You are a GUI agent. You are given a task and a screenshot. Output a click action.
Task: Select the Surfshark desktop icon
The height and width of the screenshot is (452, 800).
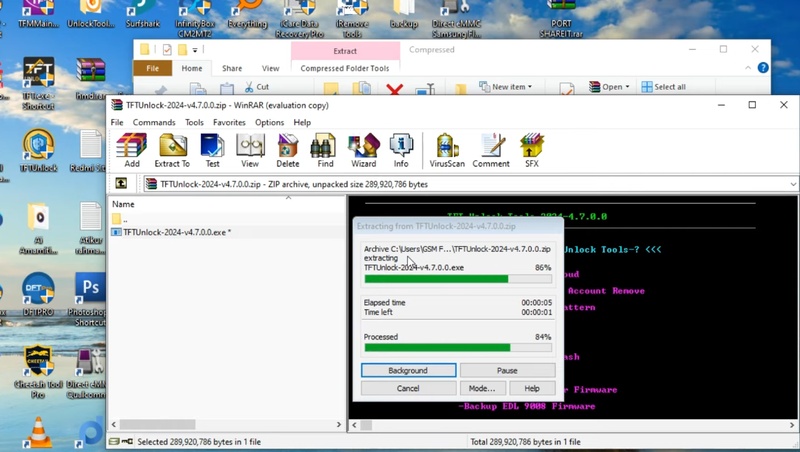[143, 14]
